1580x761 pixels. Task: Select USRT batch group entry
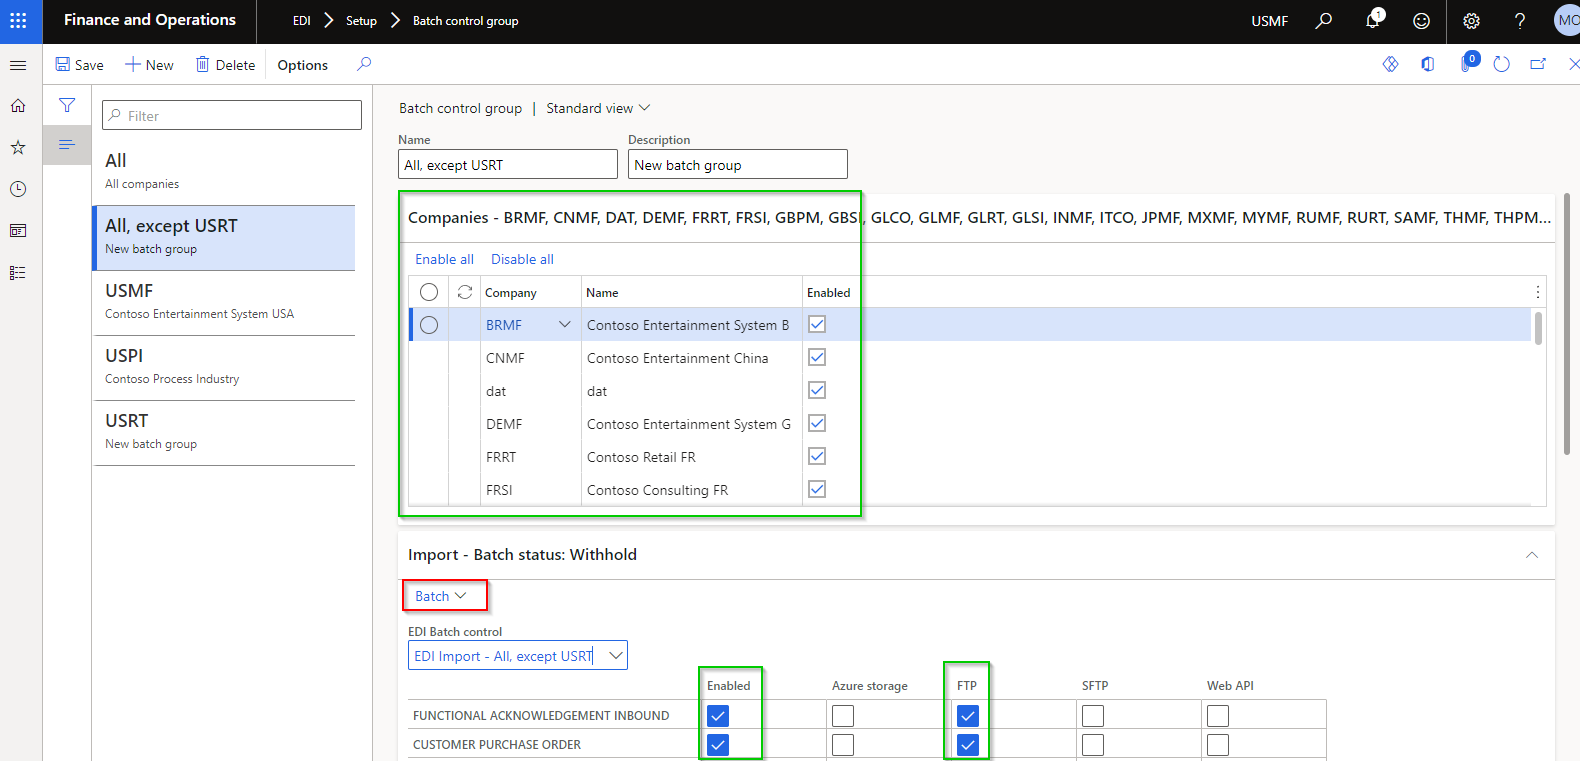(224, 433)
